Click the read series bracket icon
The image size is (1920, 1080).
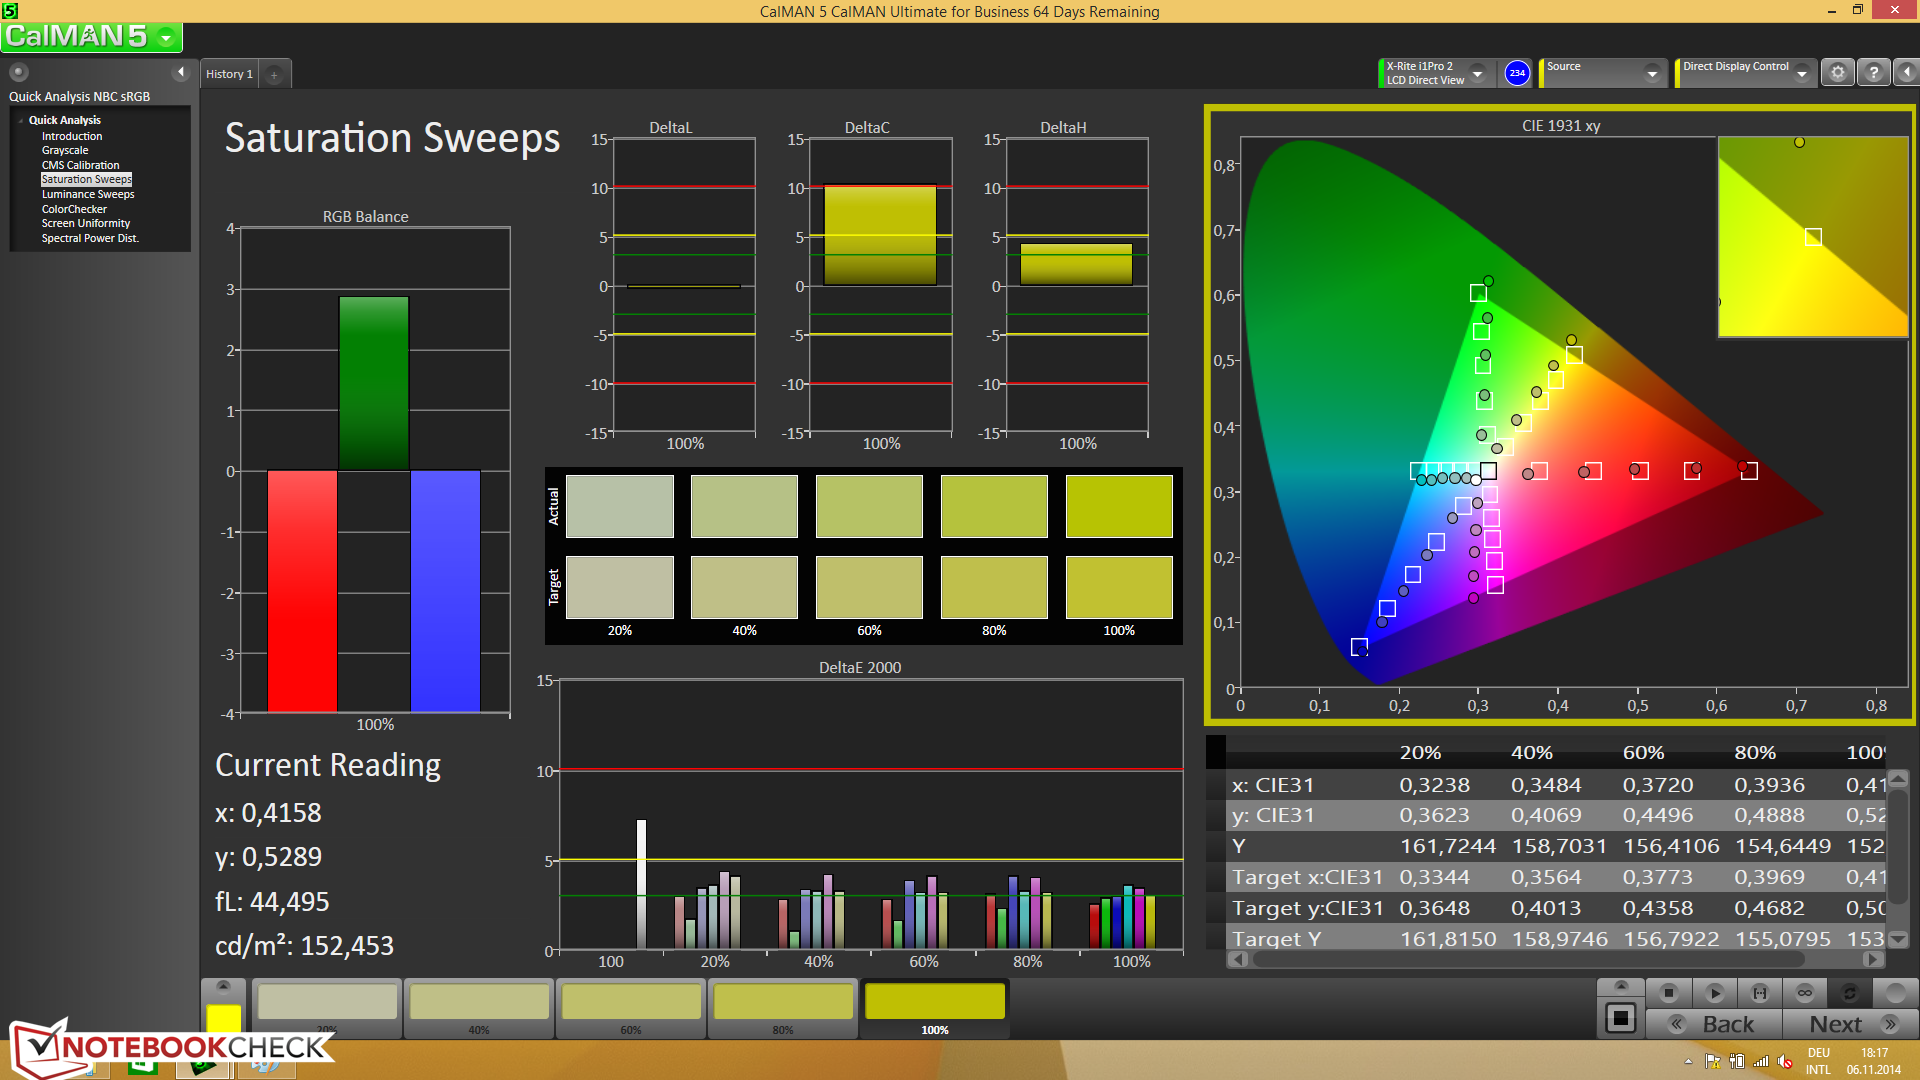tap(1760, 993)
